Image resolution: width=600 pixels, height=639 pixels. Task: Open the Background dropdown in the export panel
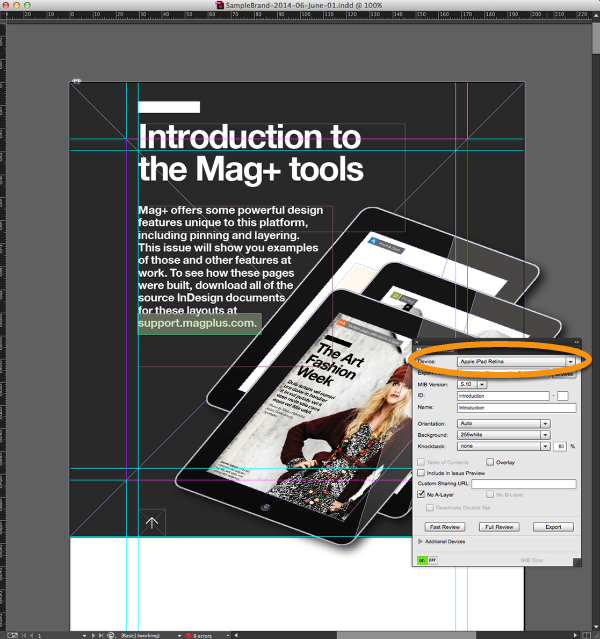point(504,435)
